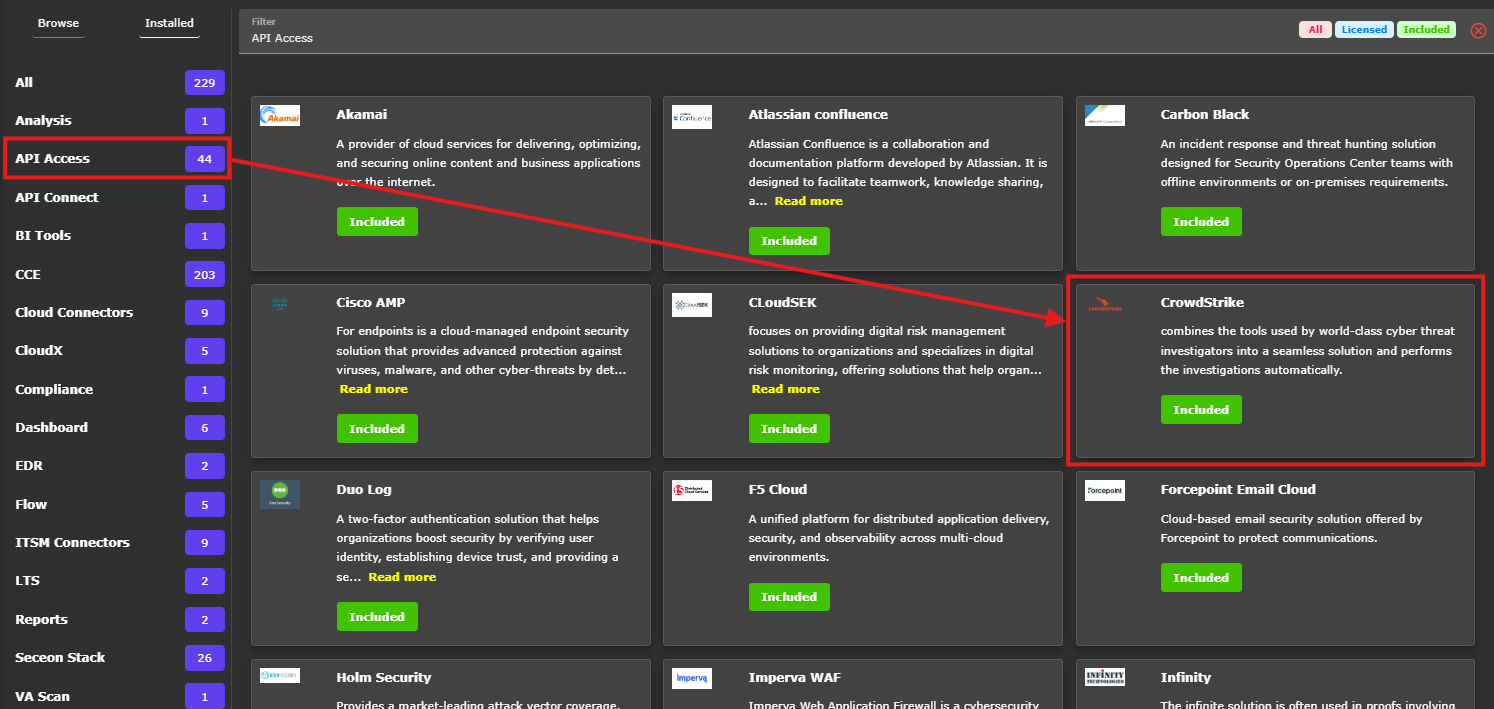The image size is (1494, 709).
Task: Switch to the Browse tab
Action: (58, 23)
